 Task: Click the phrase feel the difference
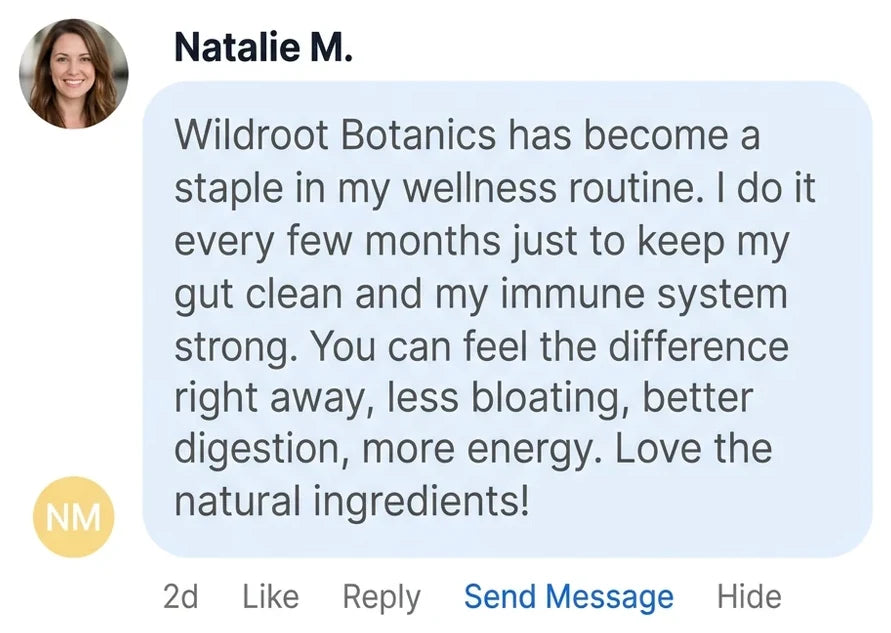coord(626,345)
